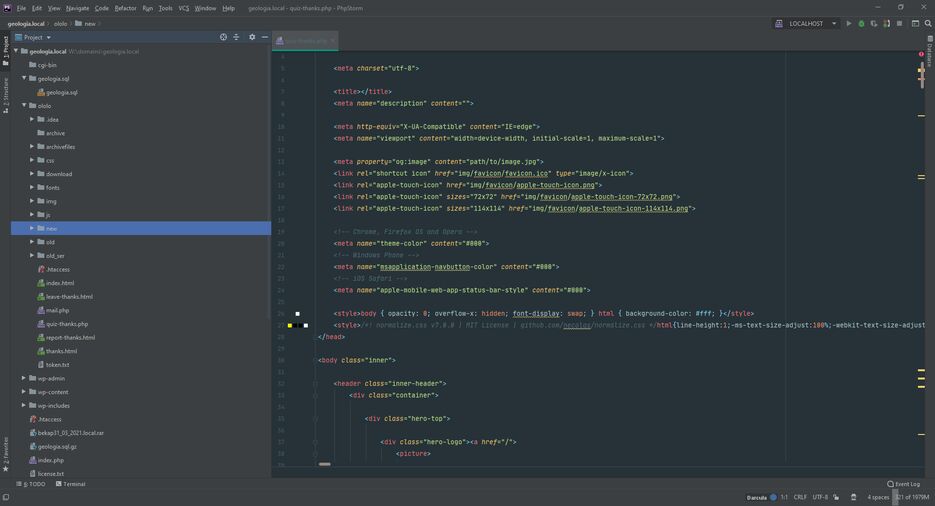Viewport: 935px width, 506px height.
Task: Open the File menu
Action: pyautogui.click(x=21, y=8)
